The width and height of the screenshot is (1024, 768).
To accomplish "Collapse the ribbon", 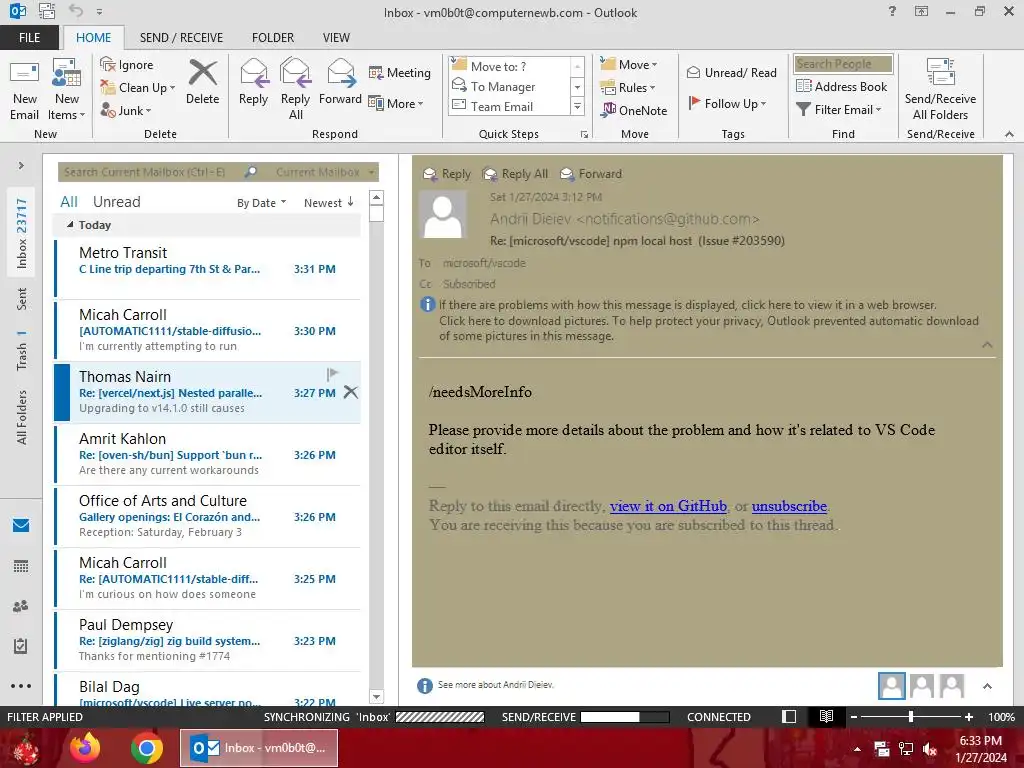I will tap(1009, 134).
